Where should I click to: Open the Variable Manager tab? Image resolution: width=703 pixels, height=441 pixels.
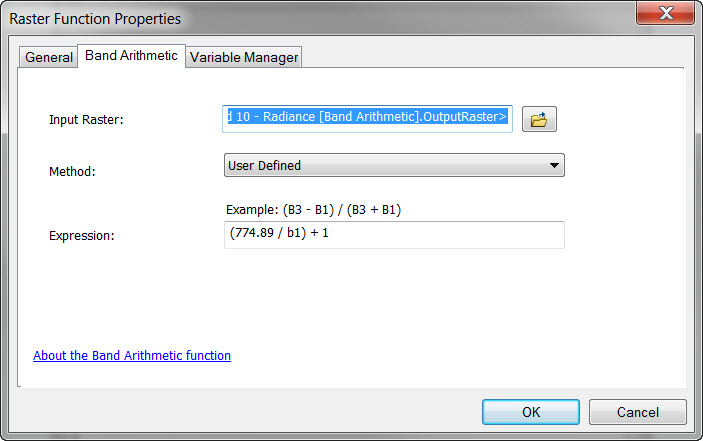(x=244, y=57)
